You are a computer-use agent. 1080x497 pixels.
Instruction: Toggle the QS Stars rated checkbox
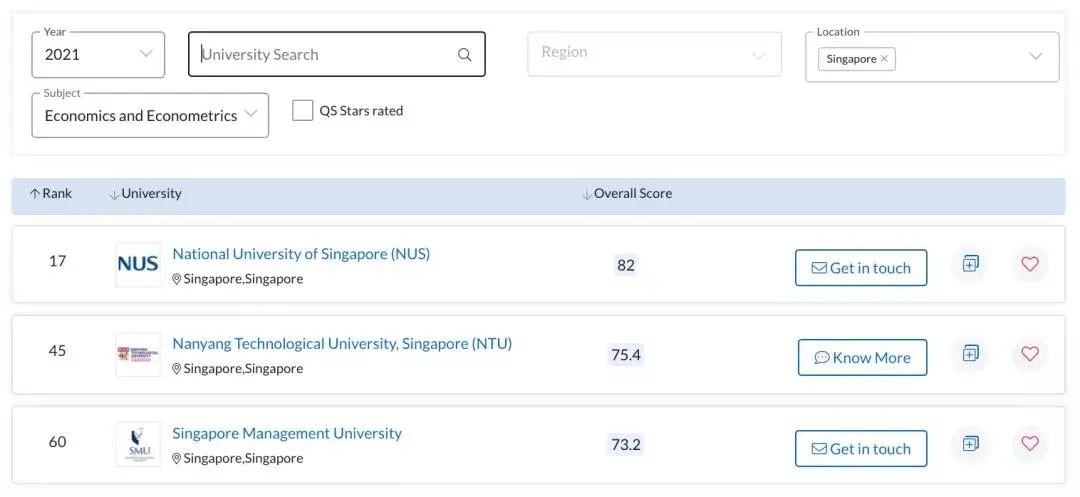(x=302, y=110)
